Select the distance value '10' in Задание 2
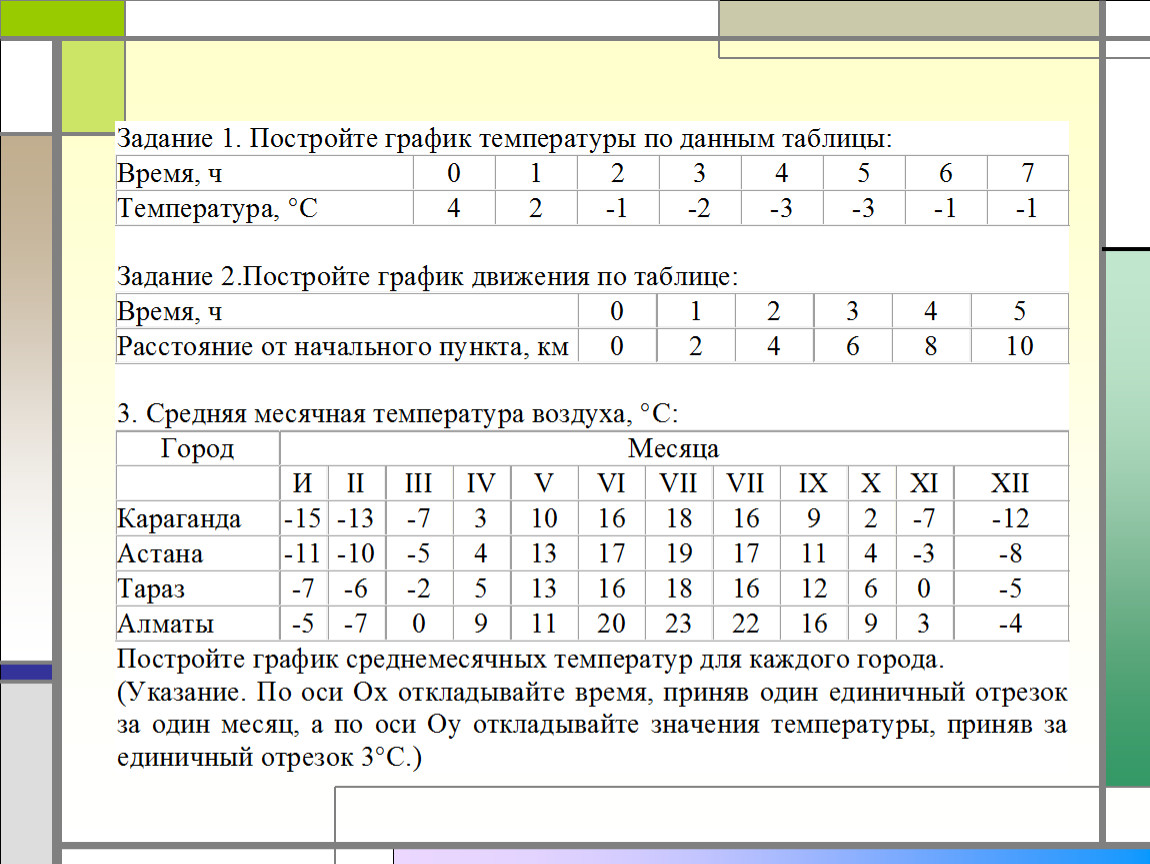 click(1019, 346)
